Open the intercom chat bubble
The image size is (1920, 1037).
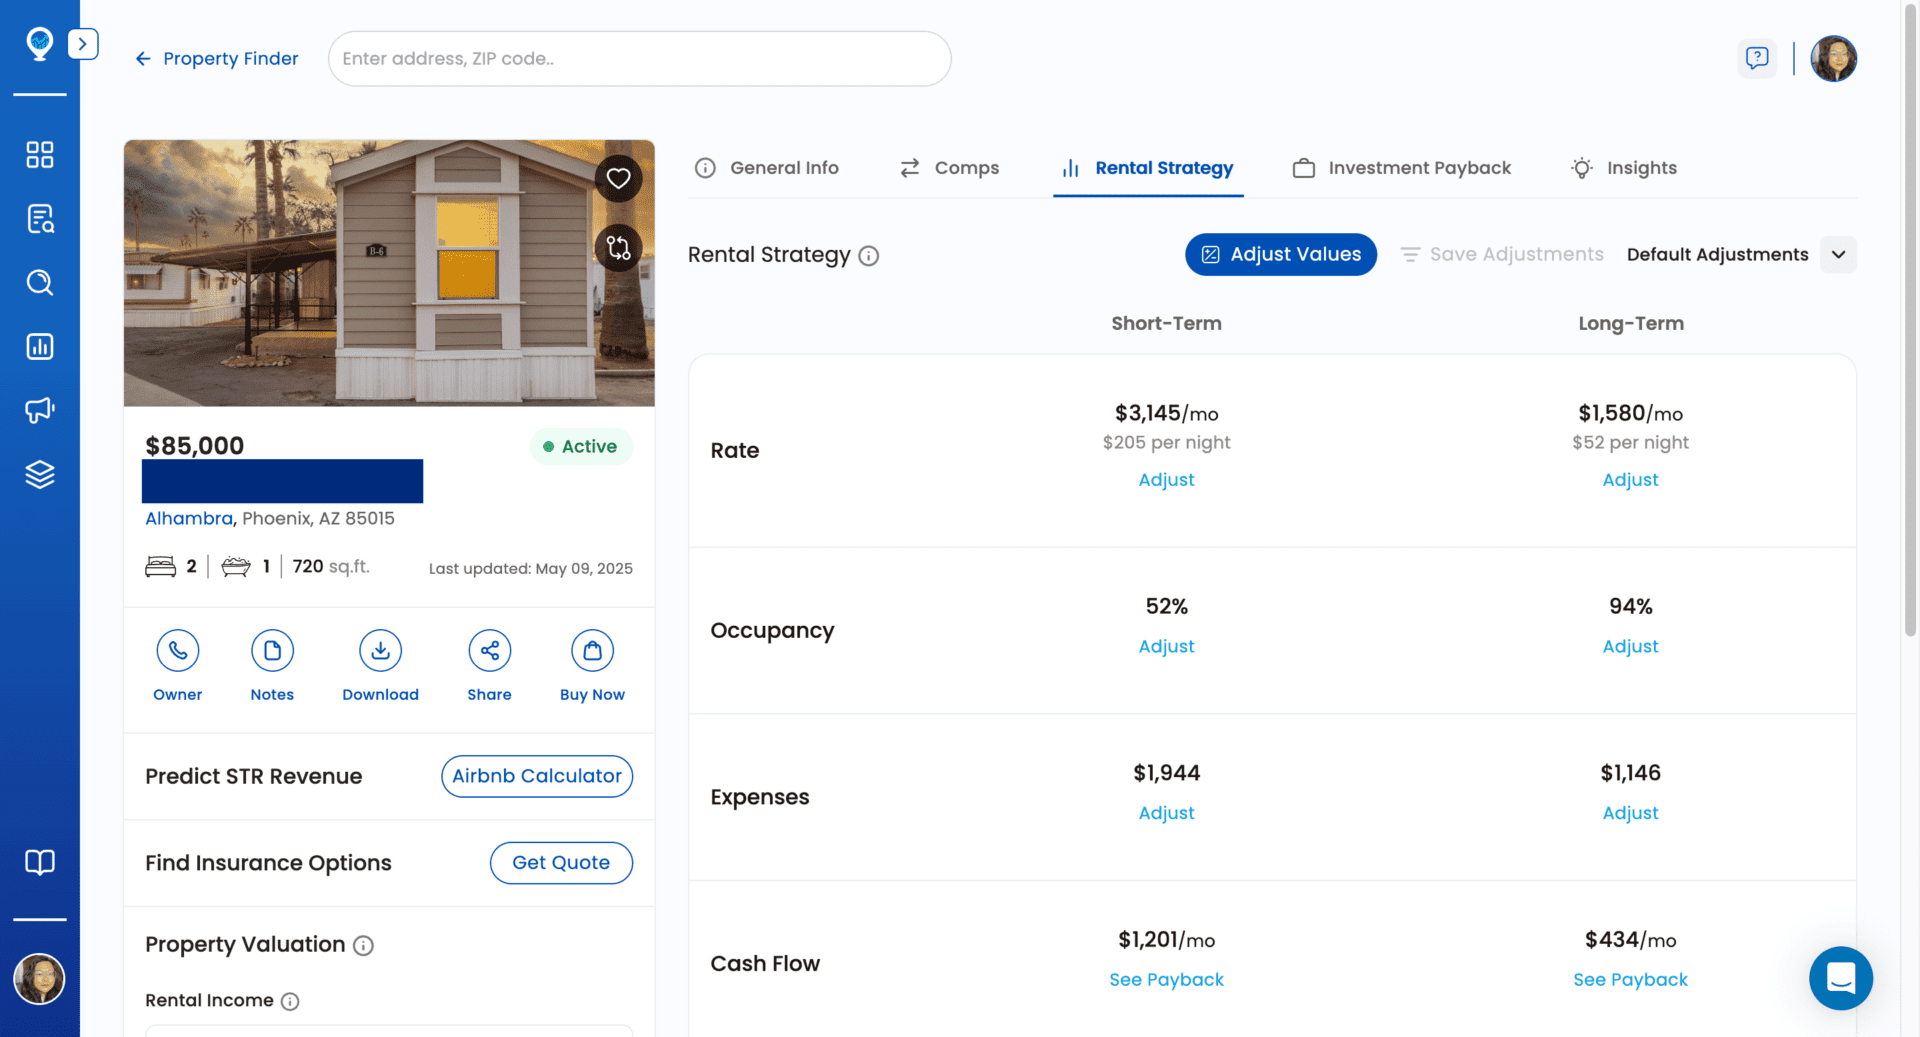(1841, 978)
